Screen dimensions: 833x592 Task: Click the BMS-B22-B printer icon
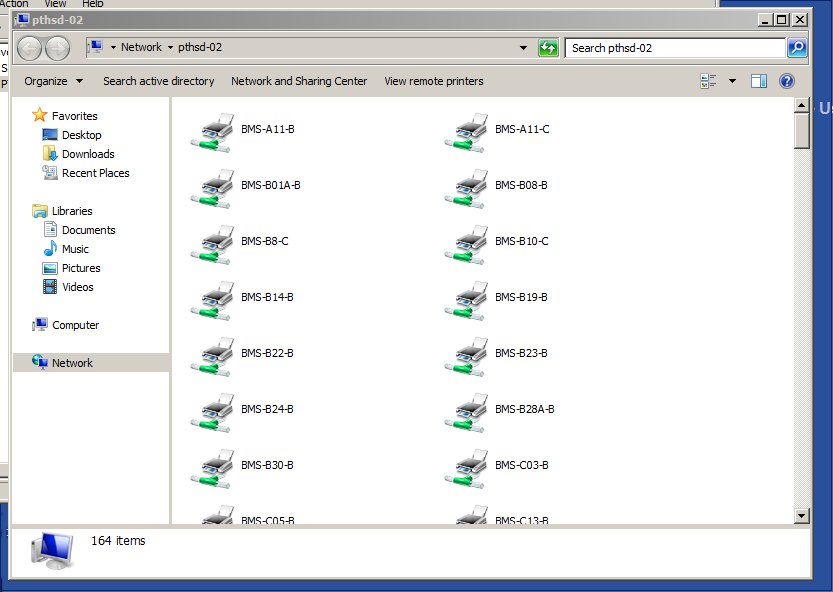click(212, 356)
